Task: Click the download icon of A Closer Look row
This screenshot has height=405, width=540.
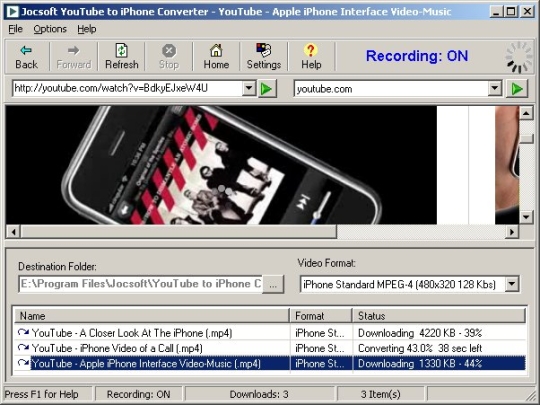Action: [23, 332]
